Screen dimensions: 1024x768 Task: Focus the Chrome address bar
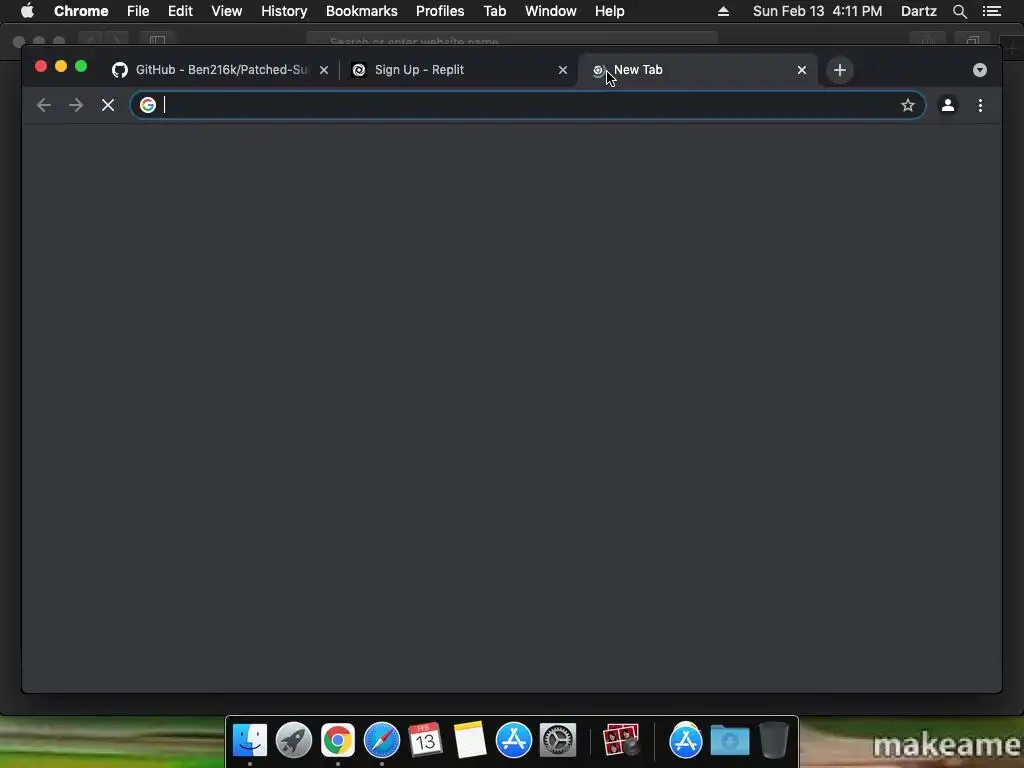point(528,105)
